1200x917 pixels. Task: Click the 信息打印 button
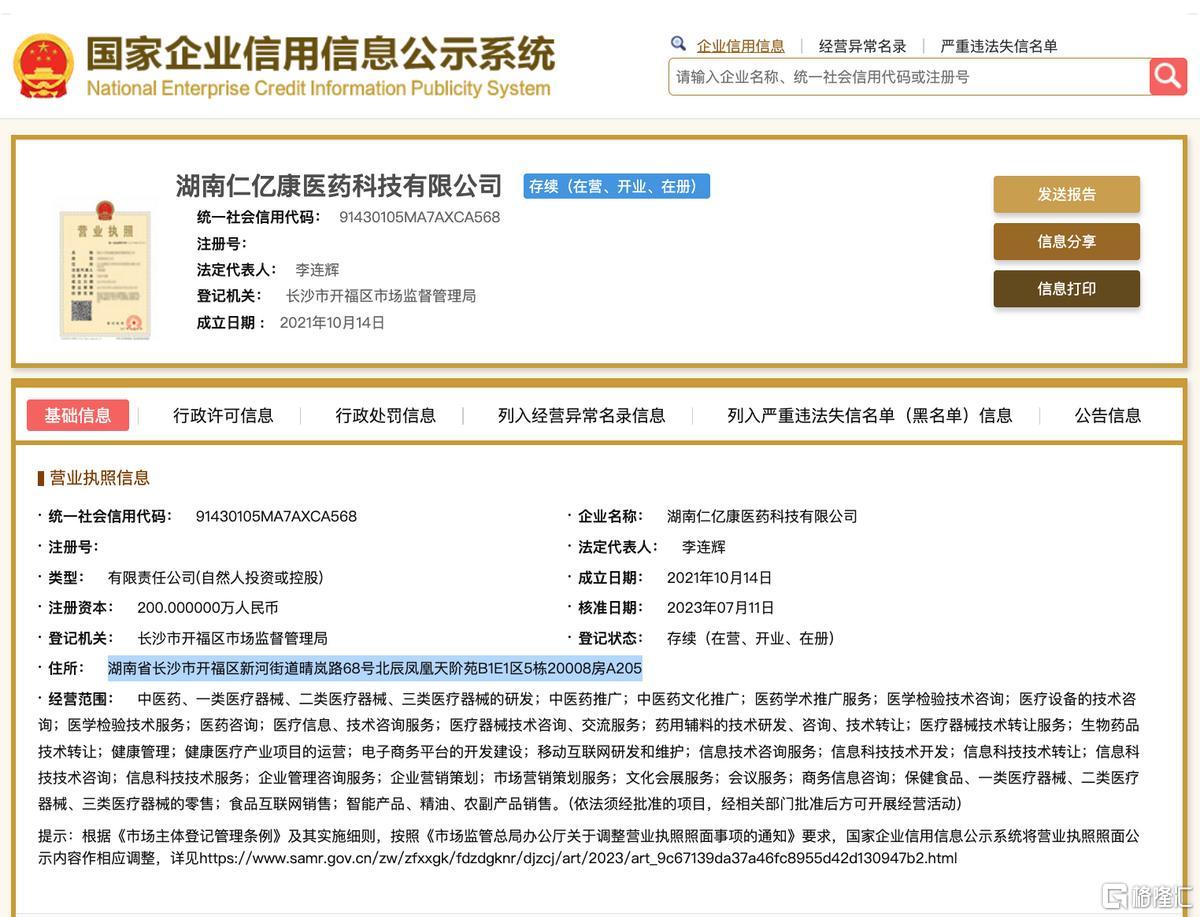coord(1066,288)
